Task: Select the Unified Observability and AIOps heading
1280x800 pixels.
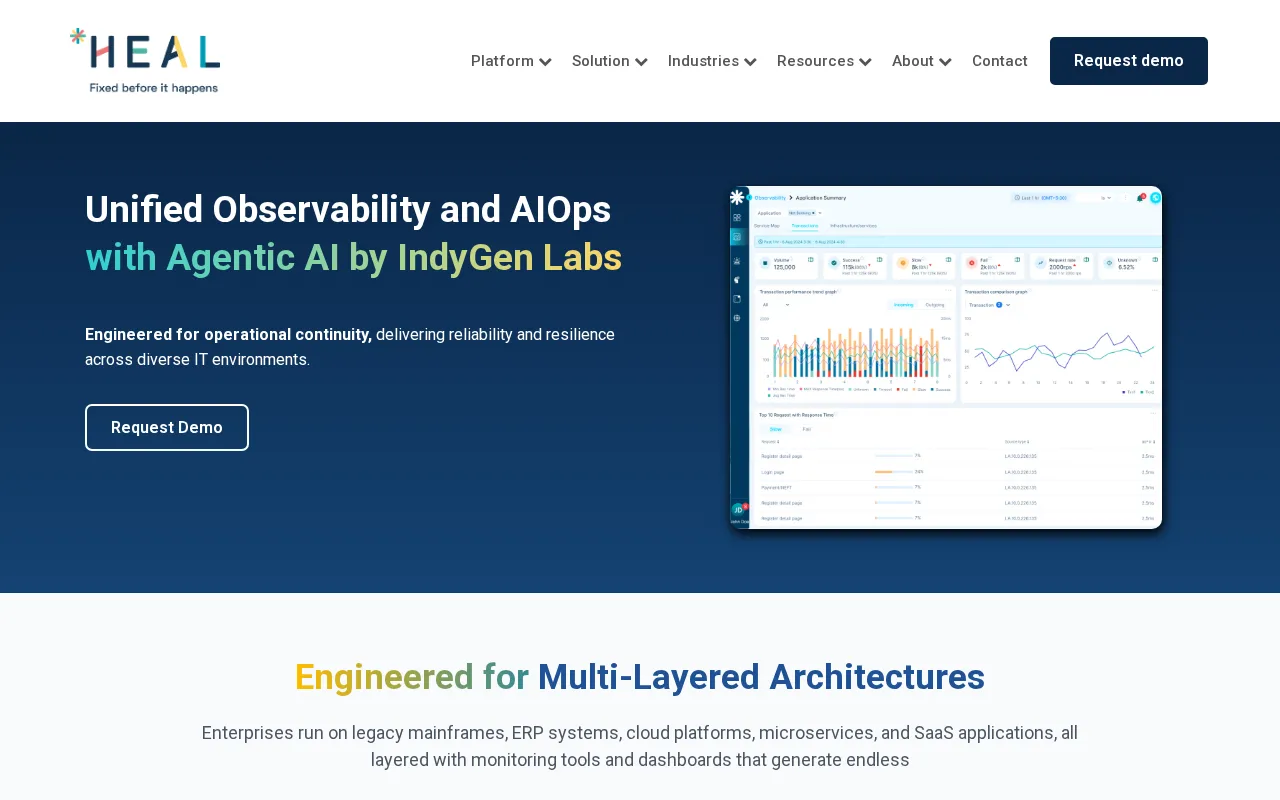Action: [348, 210]
